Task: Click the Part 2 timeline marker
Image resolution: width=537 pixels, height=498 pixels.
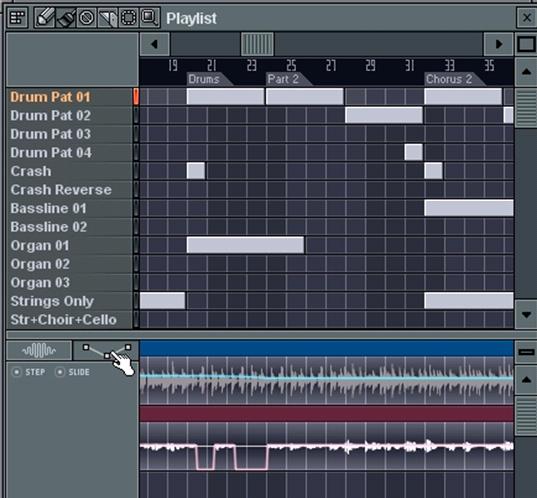Action: [288, 79]
